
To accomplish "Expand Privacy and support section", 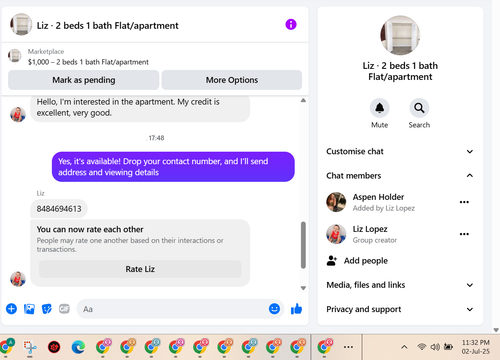I will [x=400, y=309].
